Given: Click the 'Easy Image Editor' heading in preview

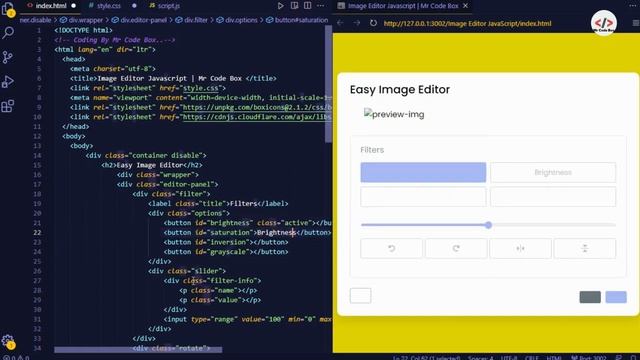Looking at the screenshot, I should pos(400,89).
